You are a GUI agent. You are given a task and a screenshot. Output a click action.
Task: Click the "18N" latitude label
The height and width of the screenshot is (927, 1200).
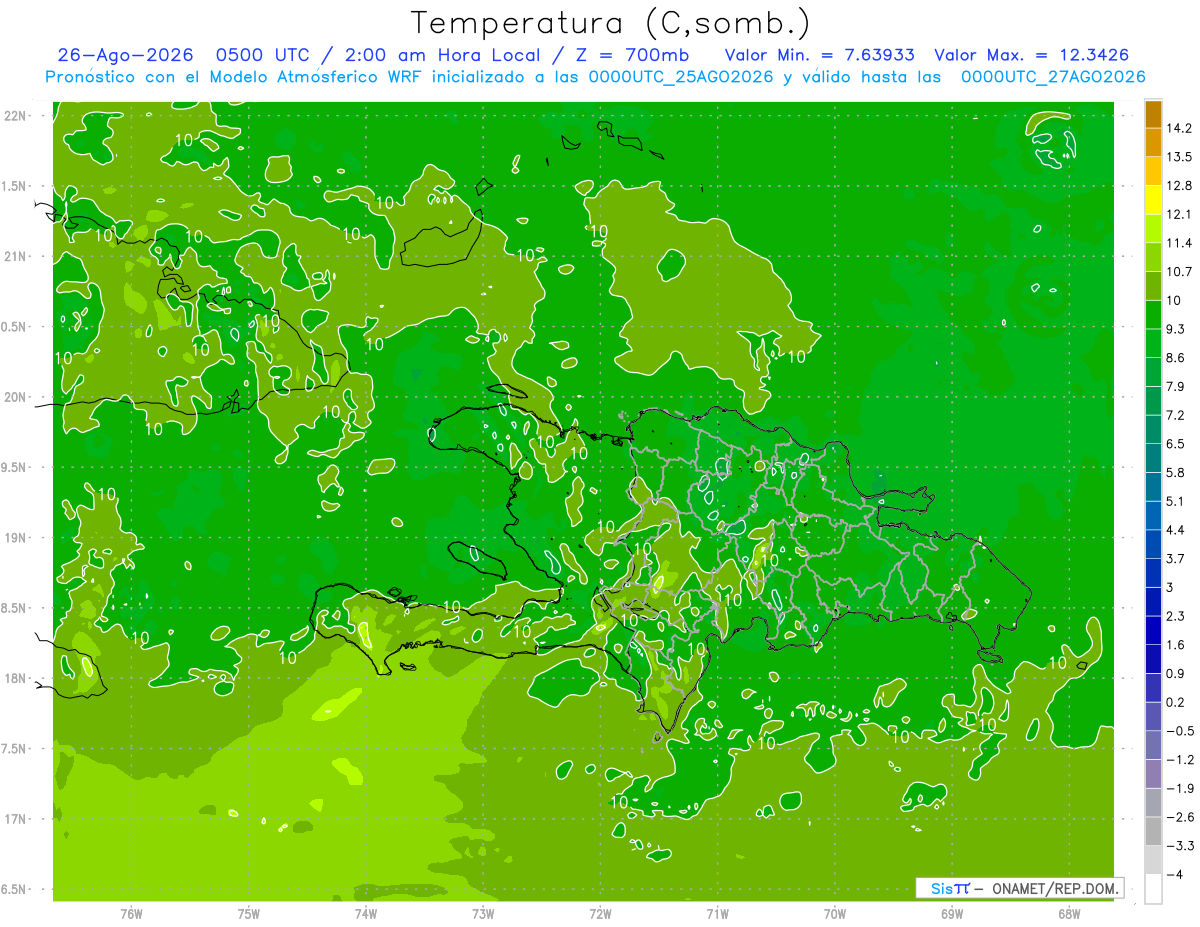coord(14,679)
